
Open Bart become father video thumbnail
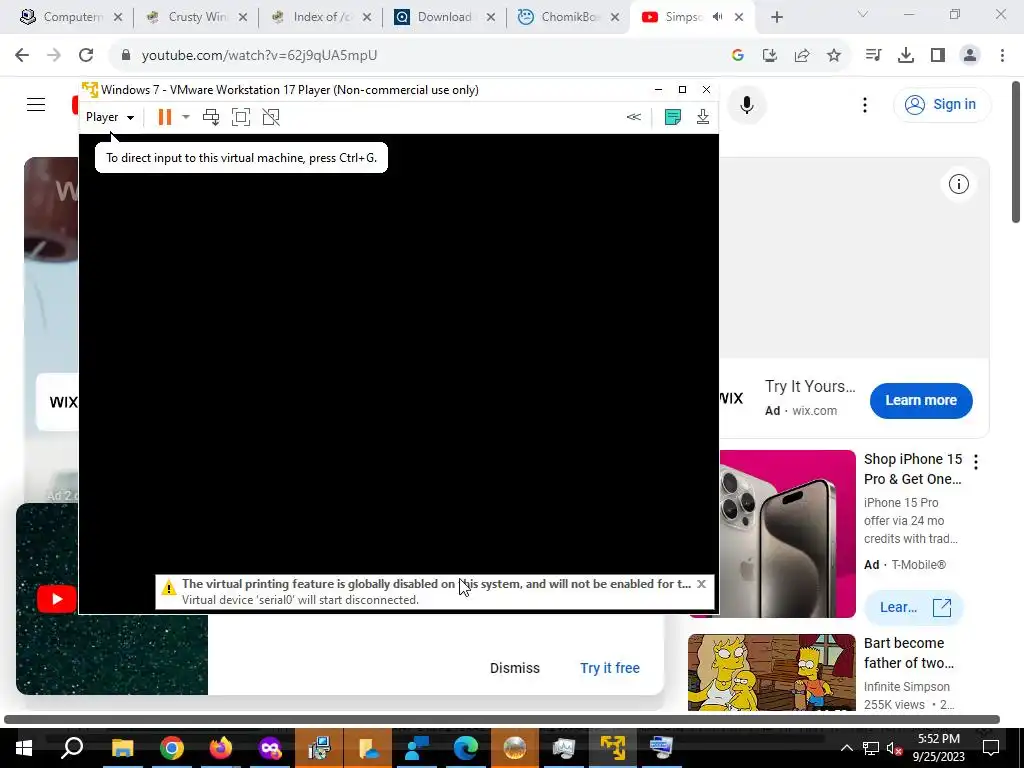click(x=771, y=672)
